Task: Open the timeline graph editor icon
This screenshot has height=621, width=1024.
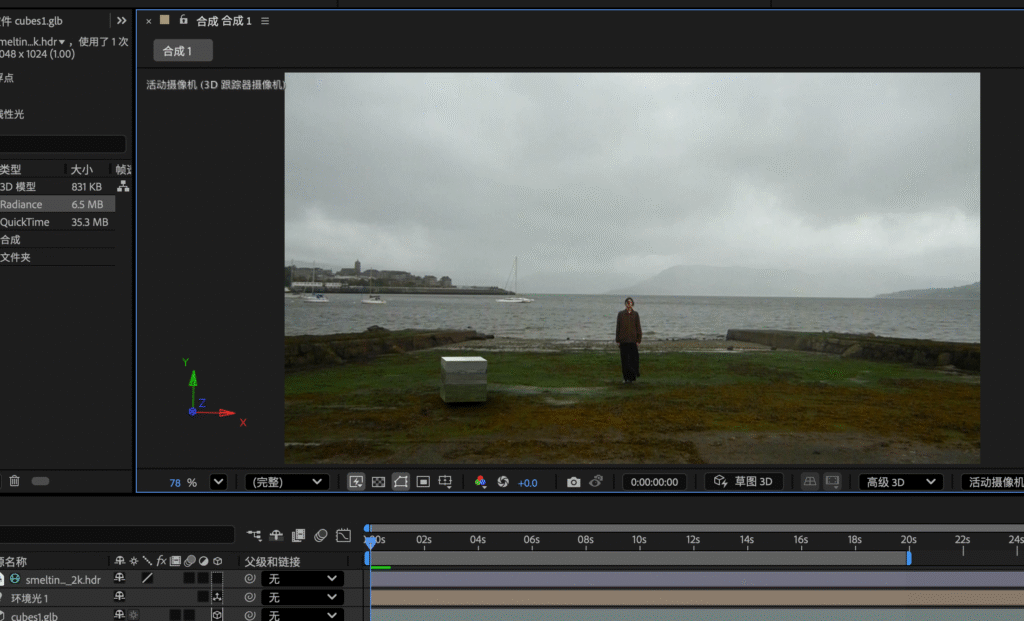Action: 343,536
